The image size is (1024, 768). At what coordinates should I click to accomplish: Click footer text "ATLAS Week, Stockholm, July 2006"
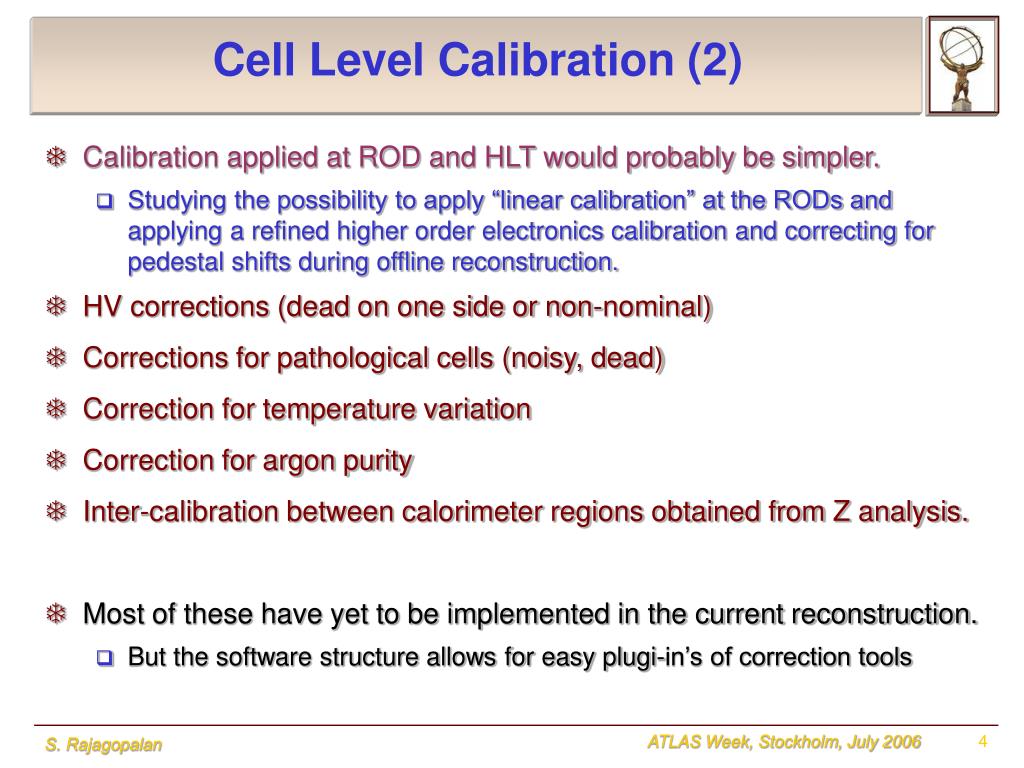pos(784,742)
